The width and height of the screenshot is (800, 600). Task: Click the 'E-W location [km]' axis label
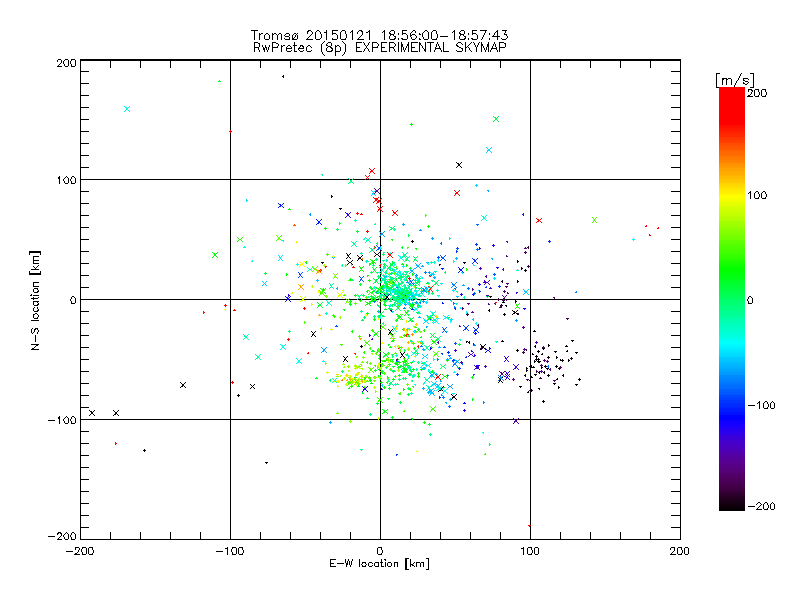click(380, 564)
